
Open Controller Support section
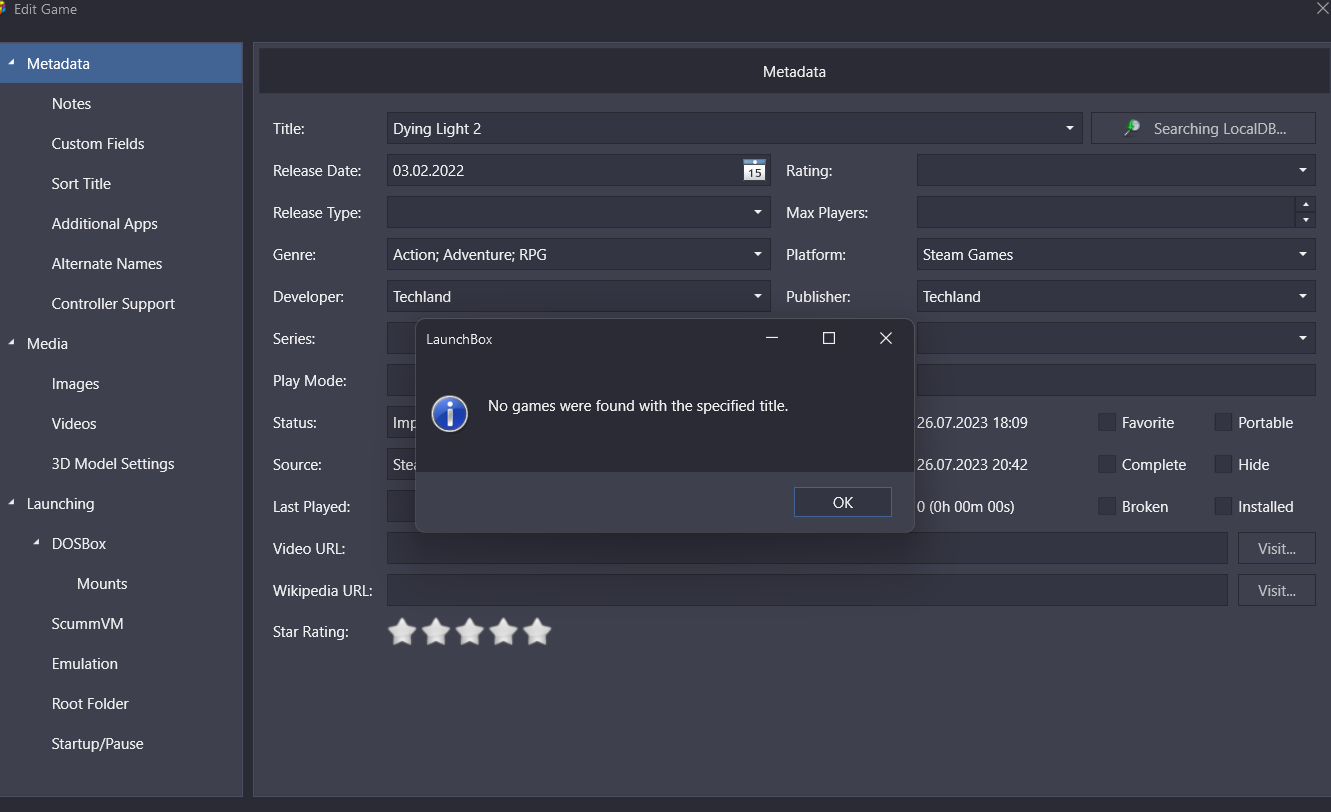113,303
